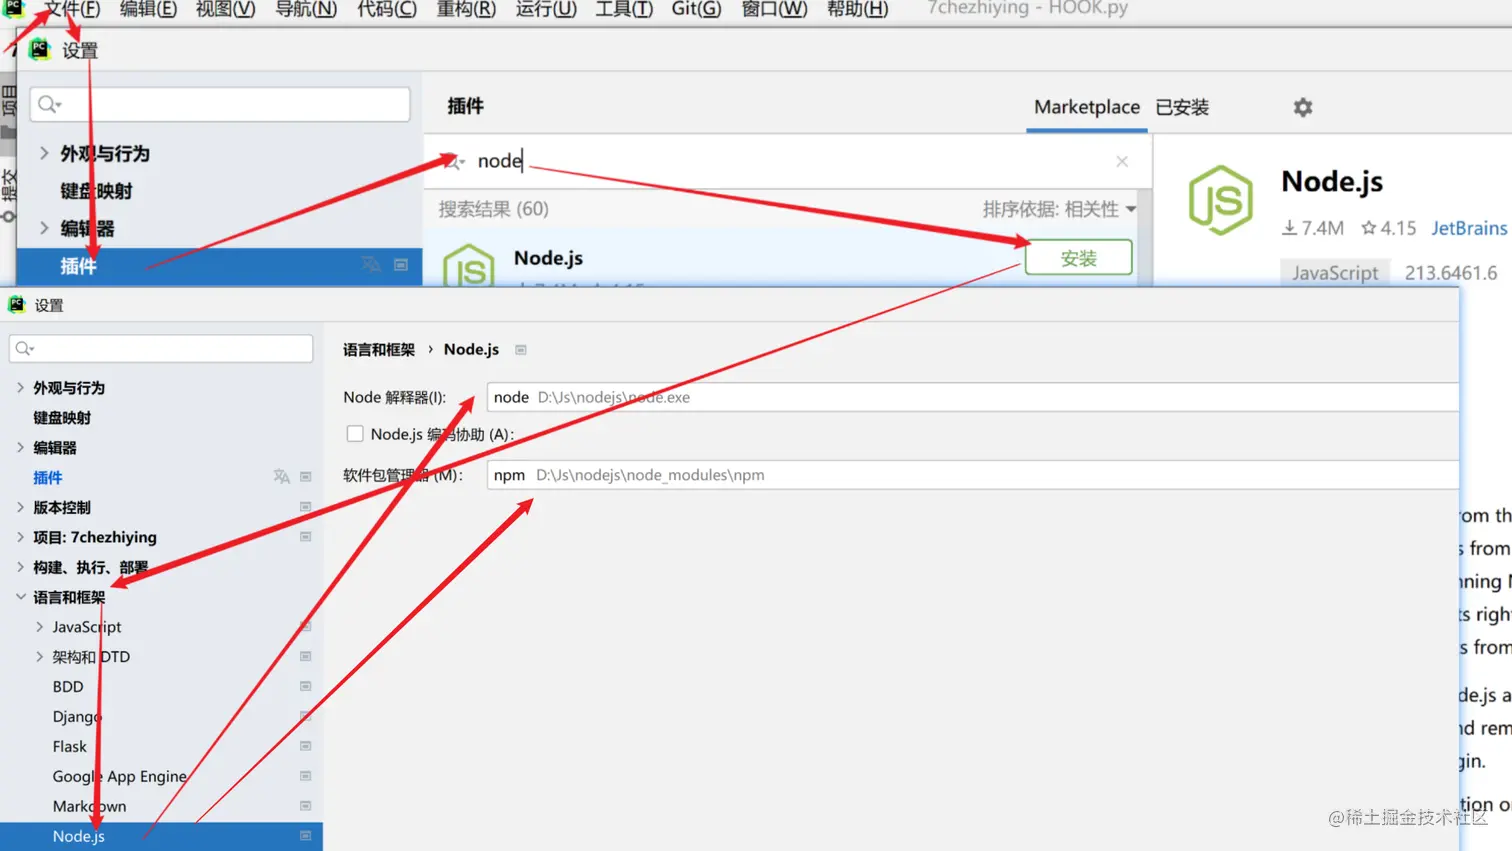Screen dimensions: 1512x851
Task: Open the 帮助(H) menu
Action: tap(857, 9)
